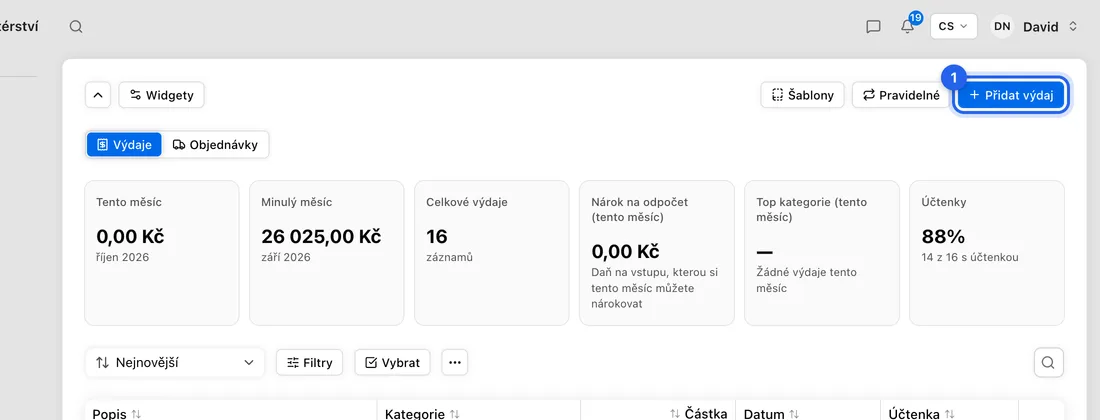Image resolution: width=1100 pixels, height=420 pixels.
Task: Collapse the panel with the chevron-up button
Action: pos(98,95)
